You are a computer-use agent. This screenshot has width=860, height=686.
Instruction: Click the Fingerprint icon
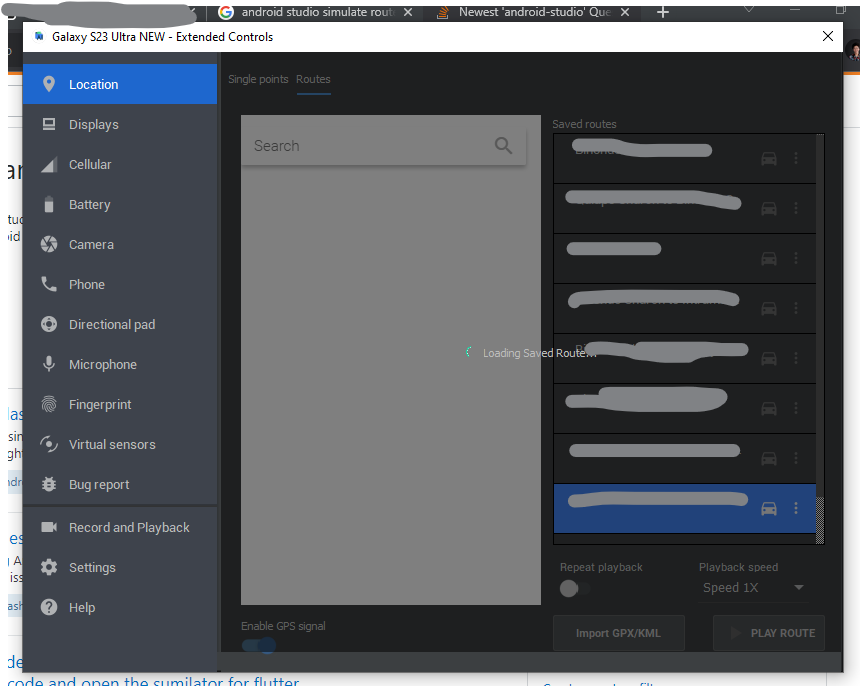(x=48, y=405)
